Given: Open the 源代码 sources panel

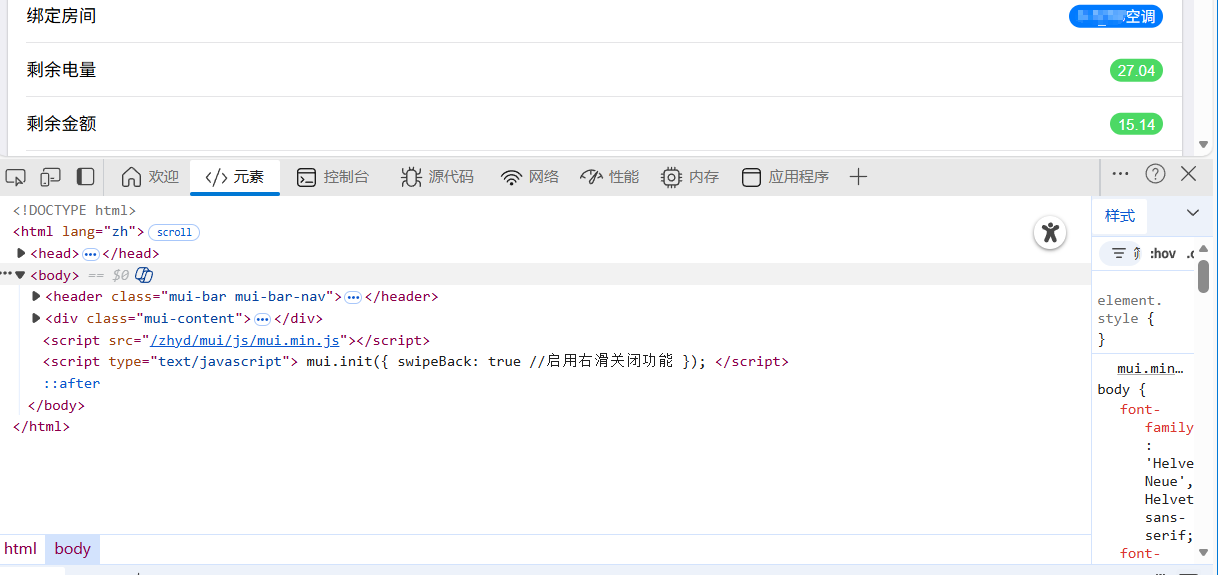Looking at the screenshot, I should pyautogui.click(x=437, y=177).
